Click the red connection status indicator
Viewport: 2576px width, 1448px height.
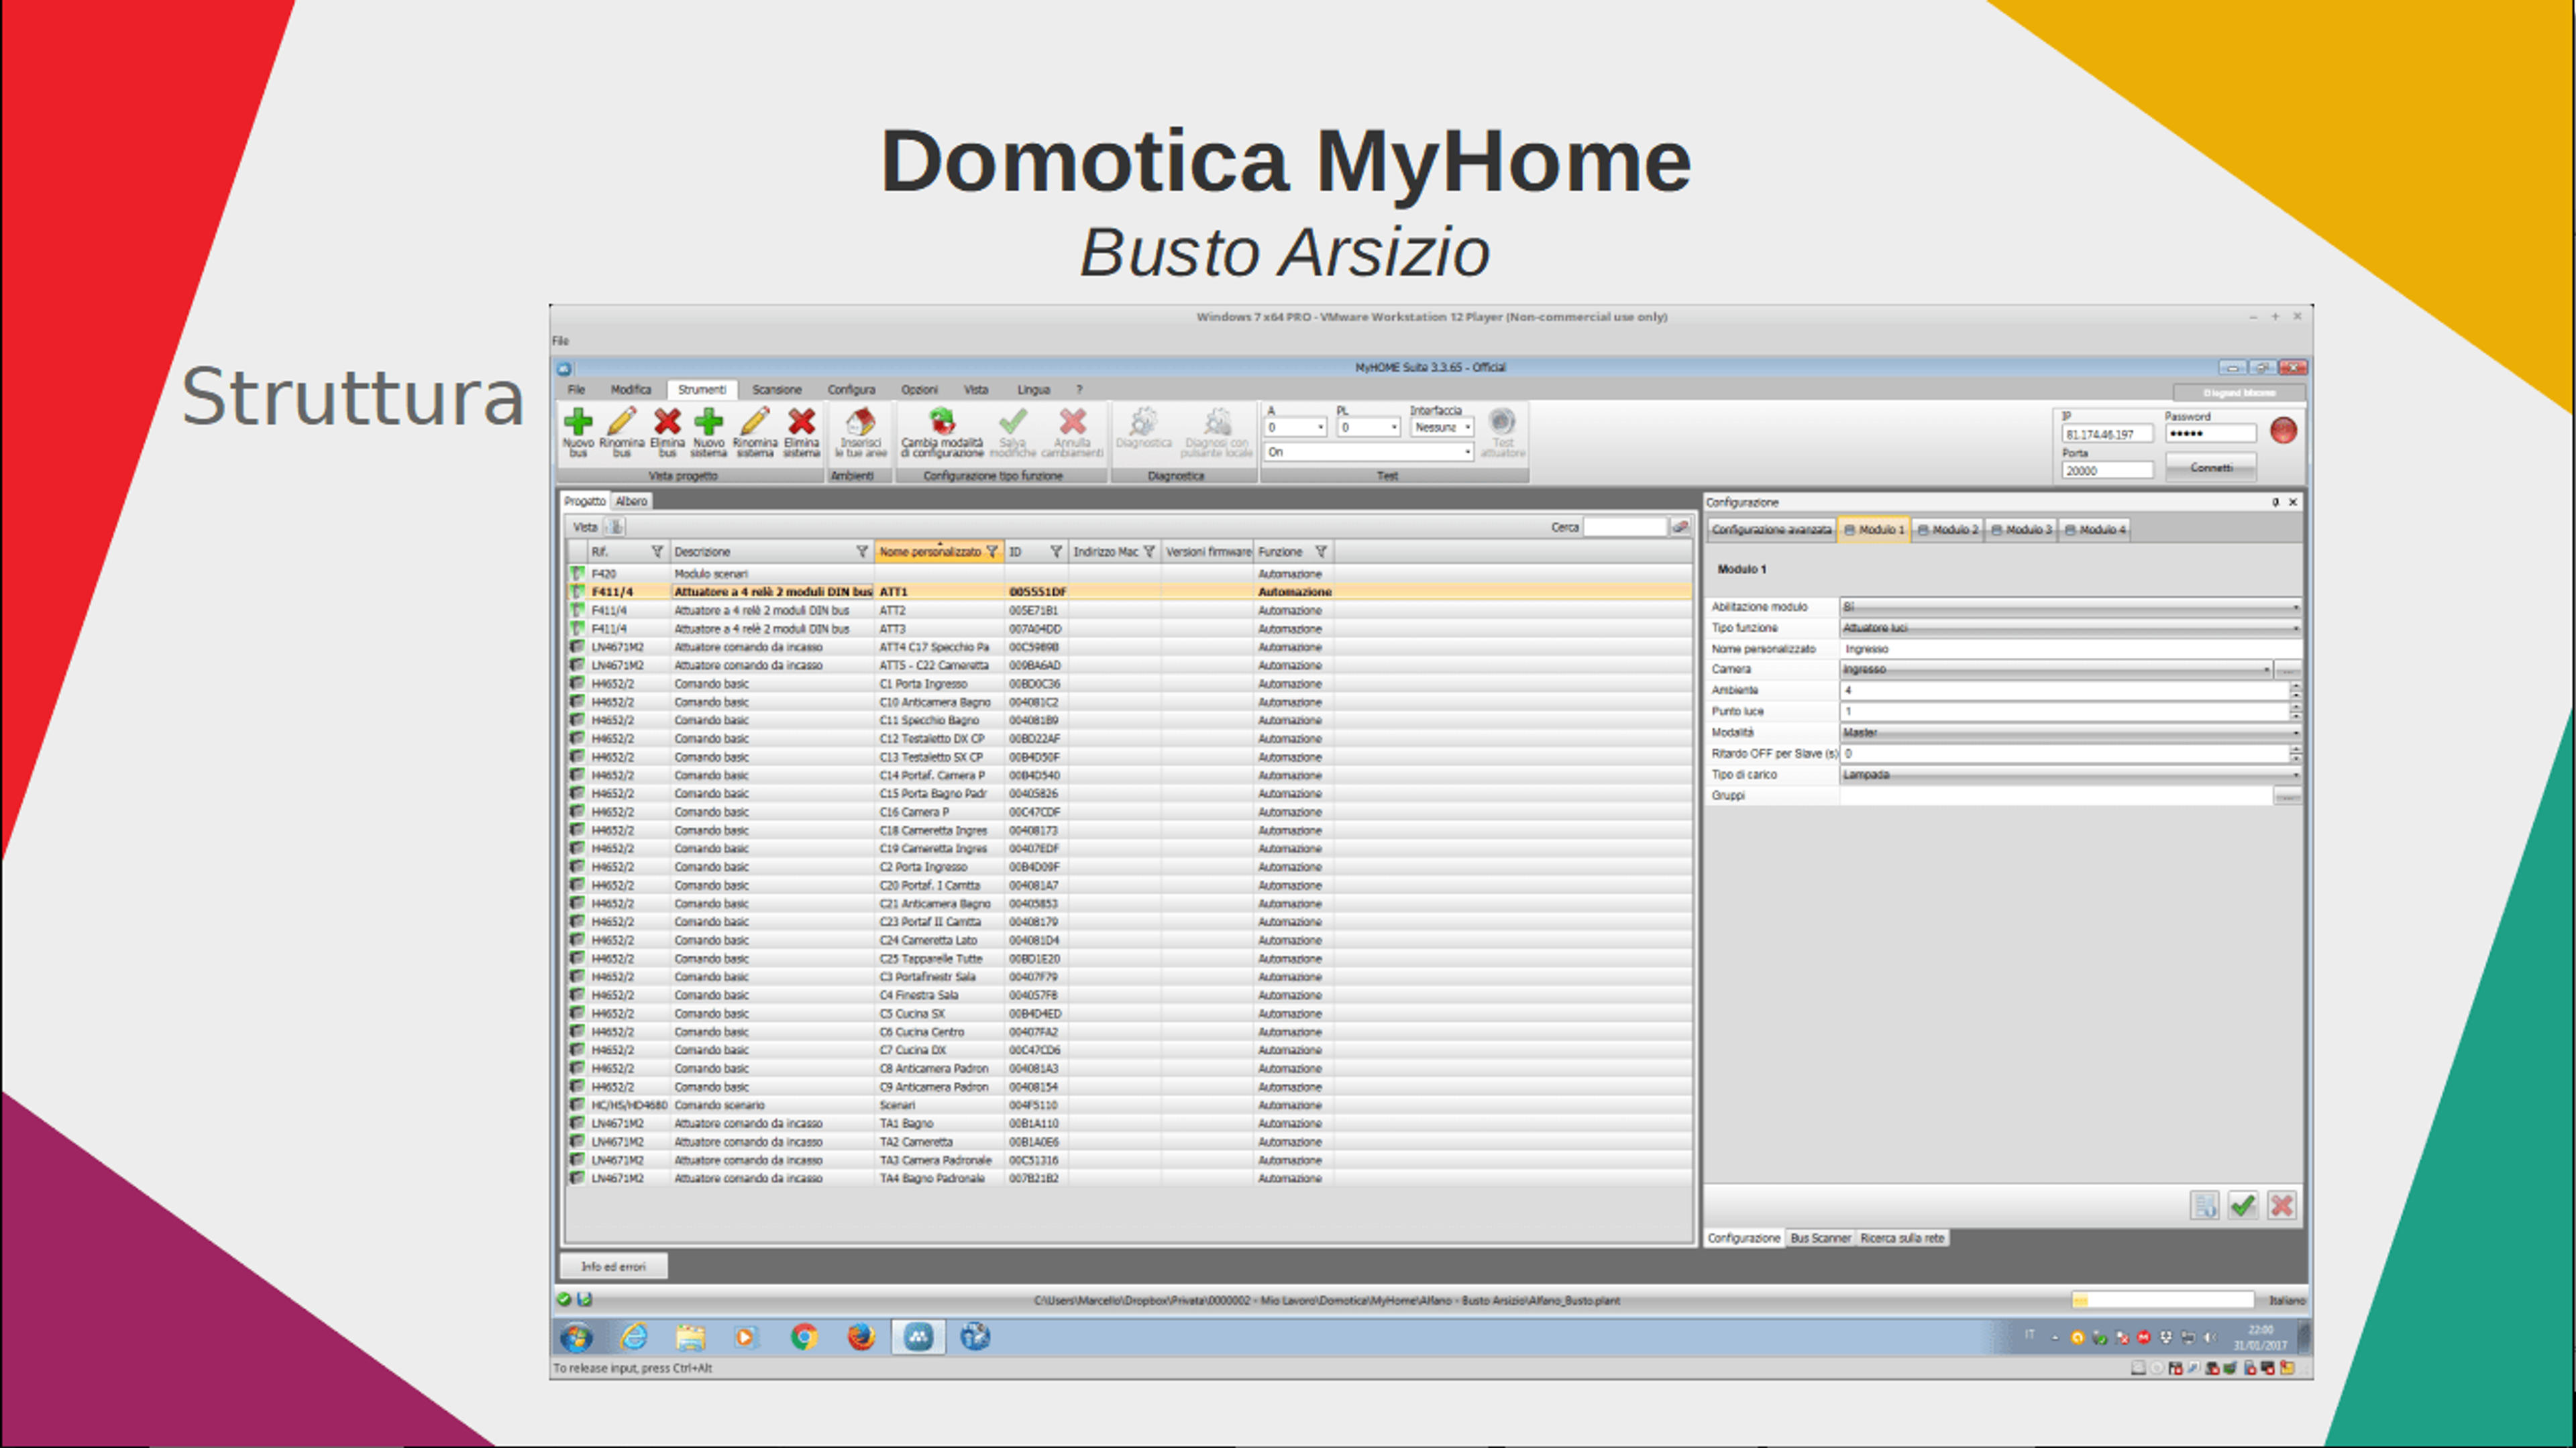coord(2283,431)
